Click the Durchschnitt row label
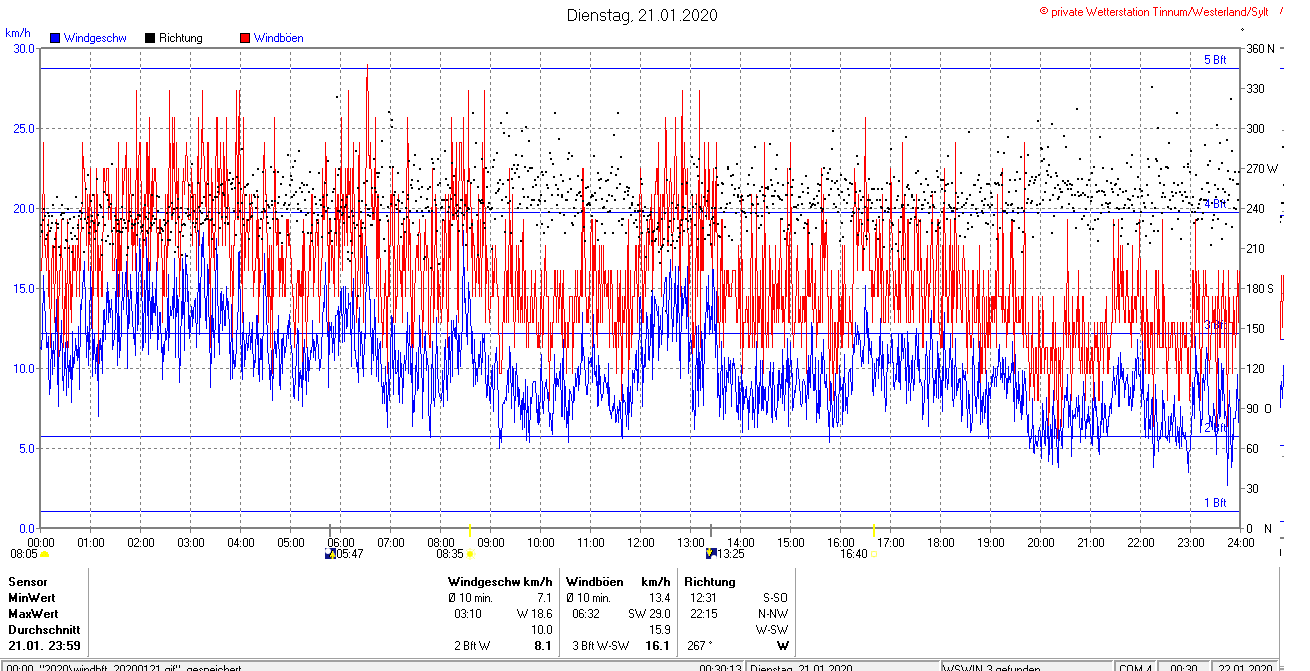The width and height of the screenshot is (1310, 671). click(43, 630)
